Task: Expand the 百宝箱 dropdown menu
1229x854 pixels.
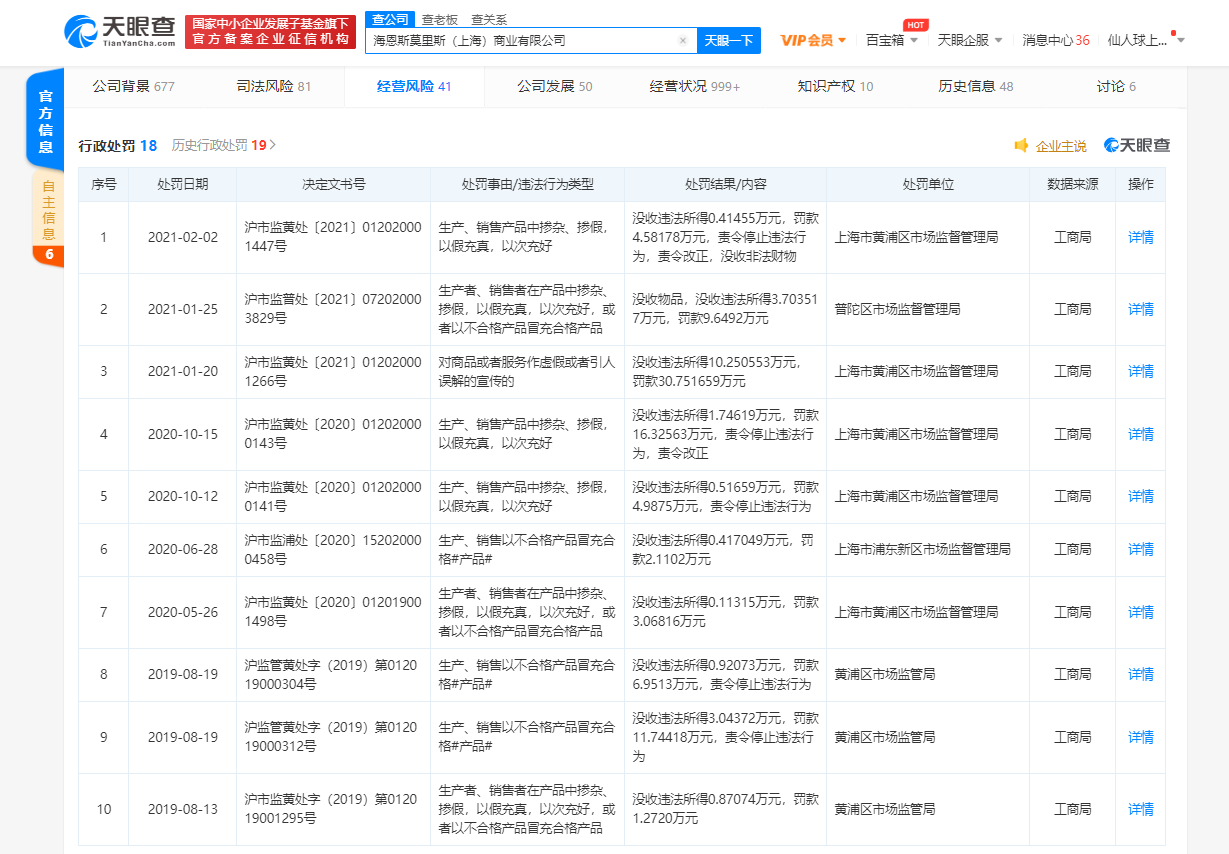Action: 891,40
